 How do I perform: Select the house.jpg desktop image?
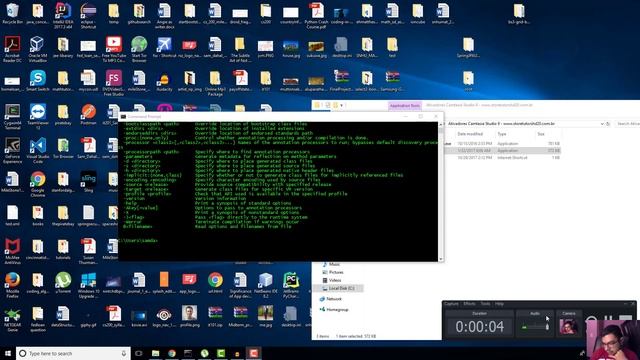pyautogui.click(x=291, y=49)
